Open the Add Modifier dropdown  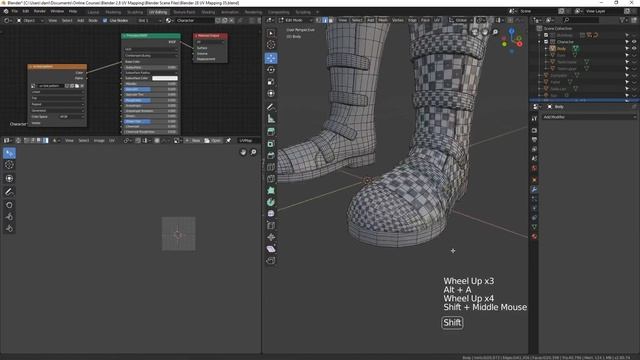pyautogui.click(x=589, y=117)
